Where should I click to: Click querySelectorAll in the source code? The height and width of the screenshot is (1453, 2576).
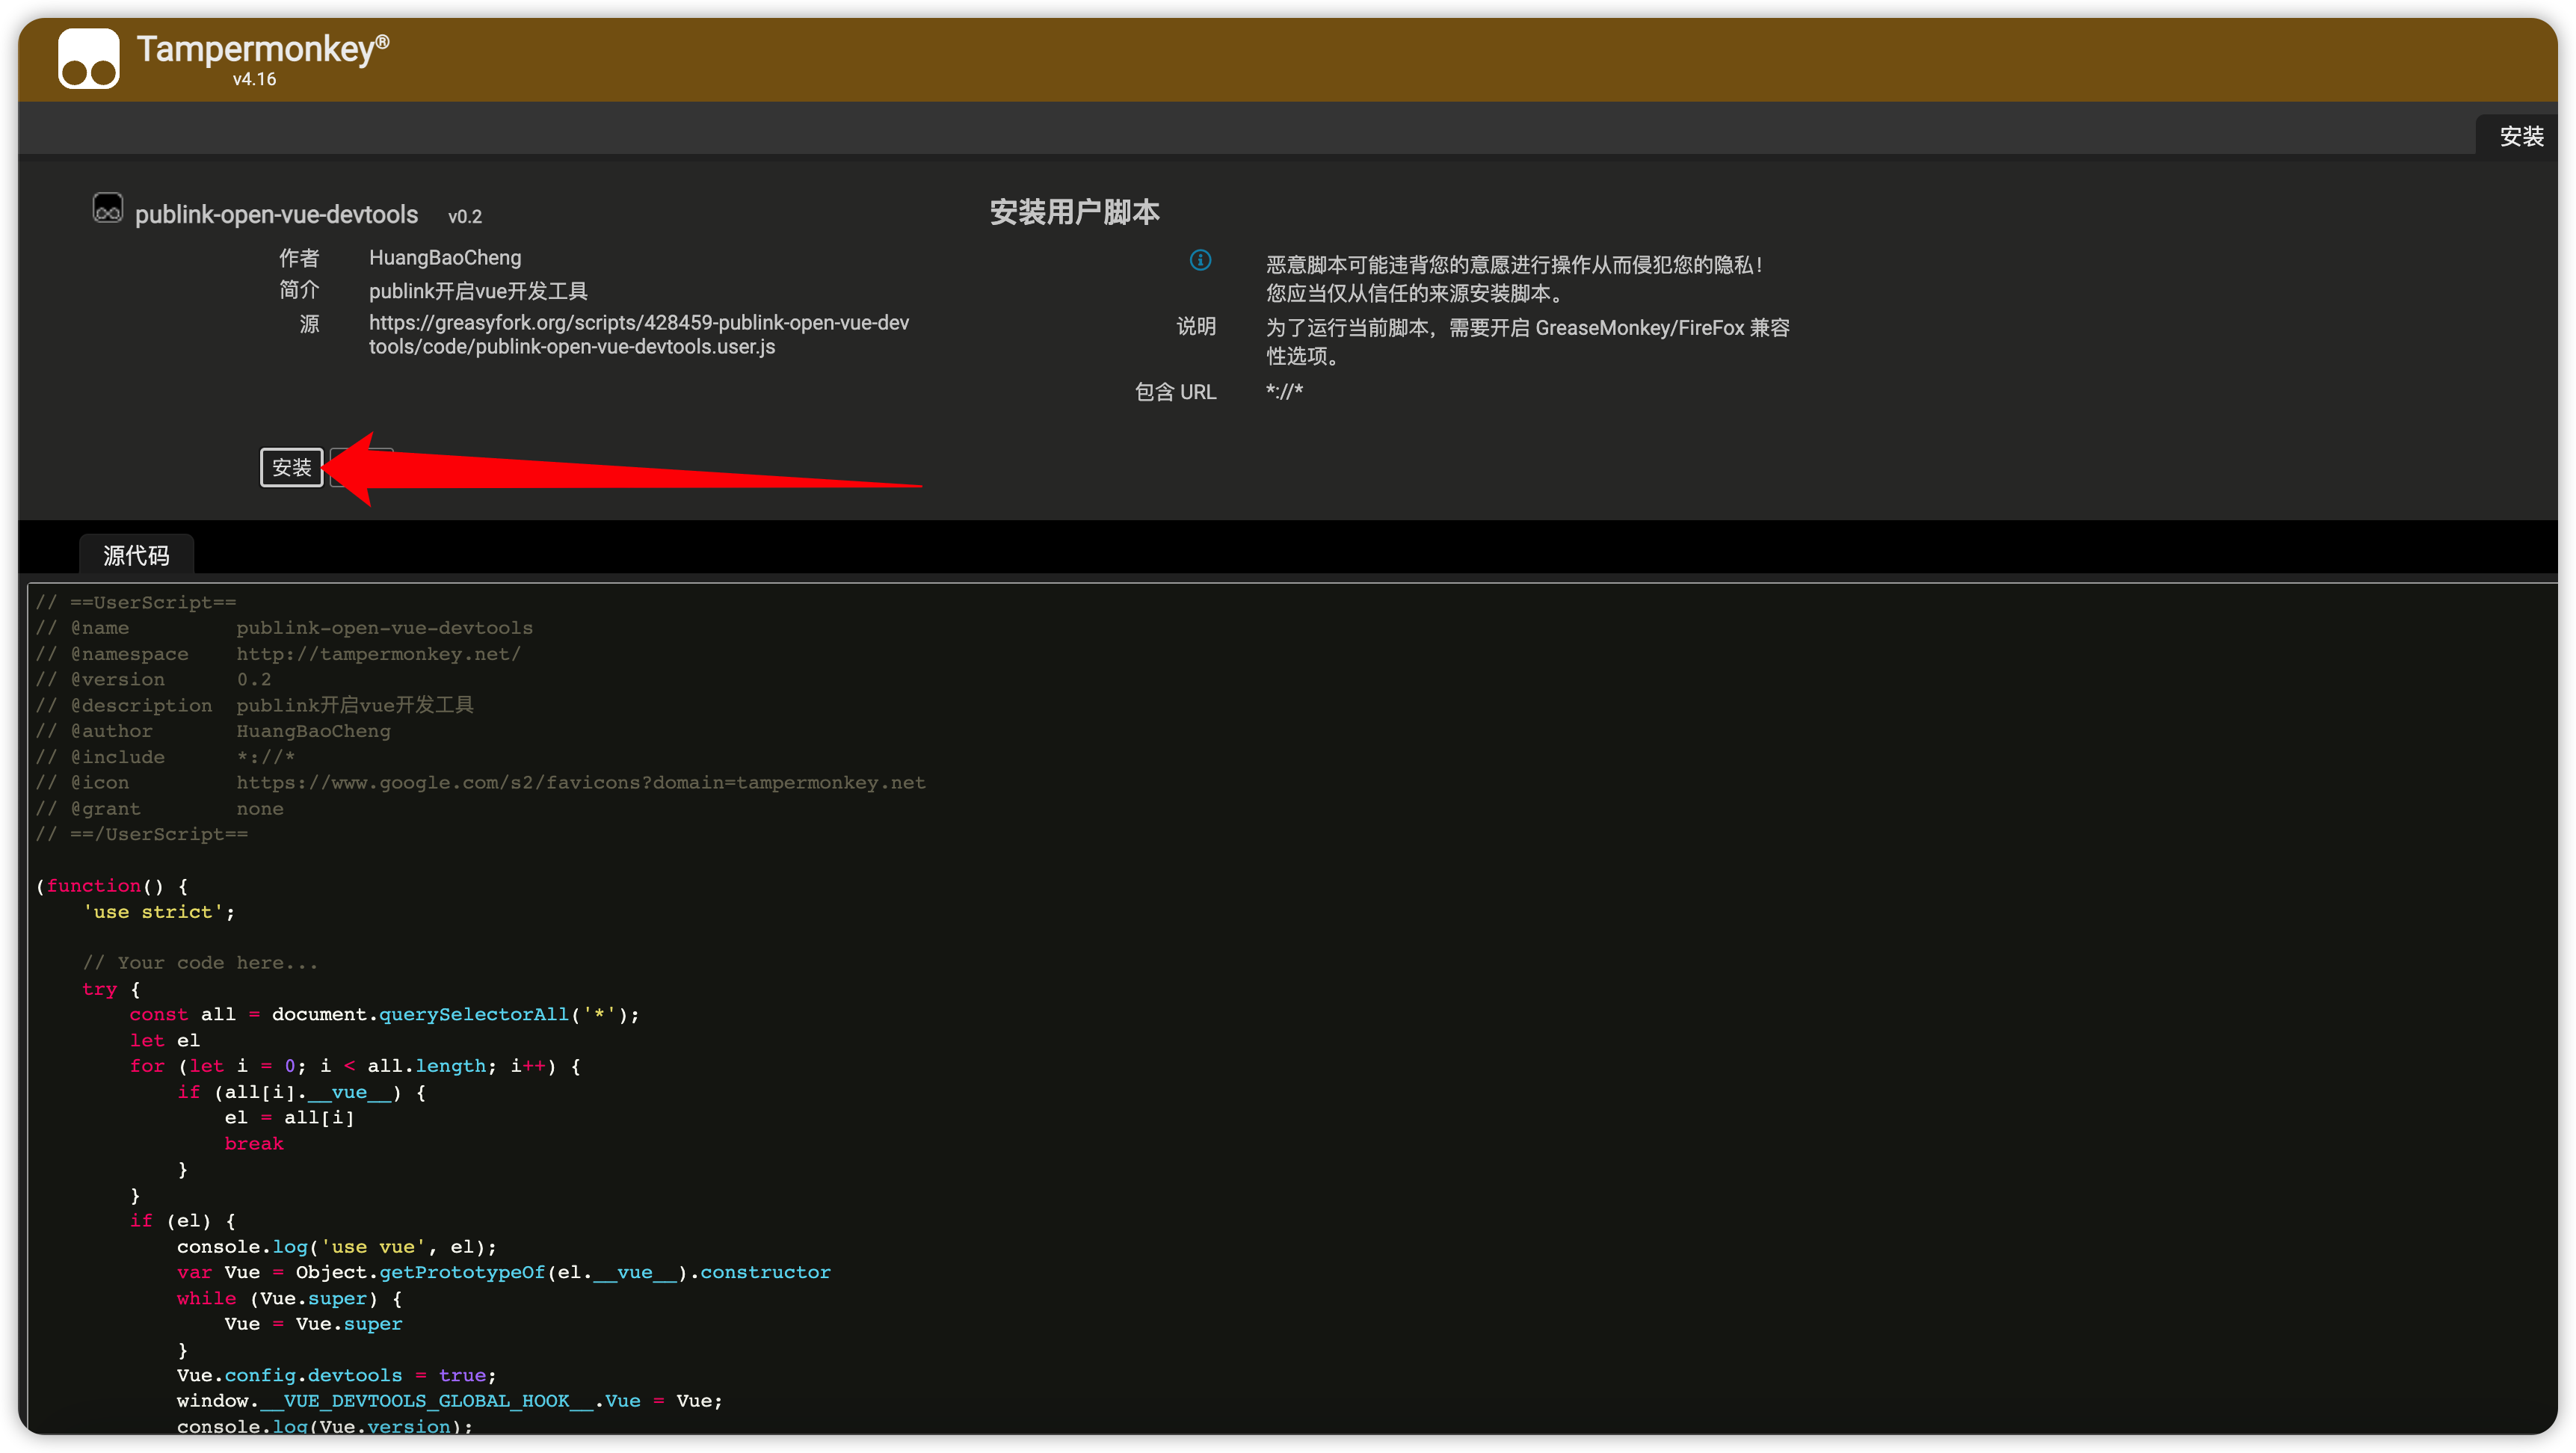473,1015
